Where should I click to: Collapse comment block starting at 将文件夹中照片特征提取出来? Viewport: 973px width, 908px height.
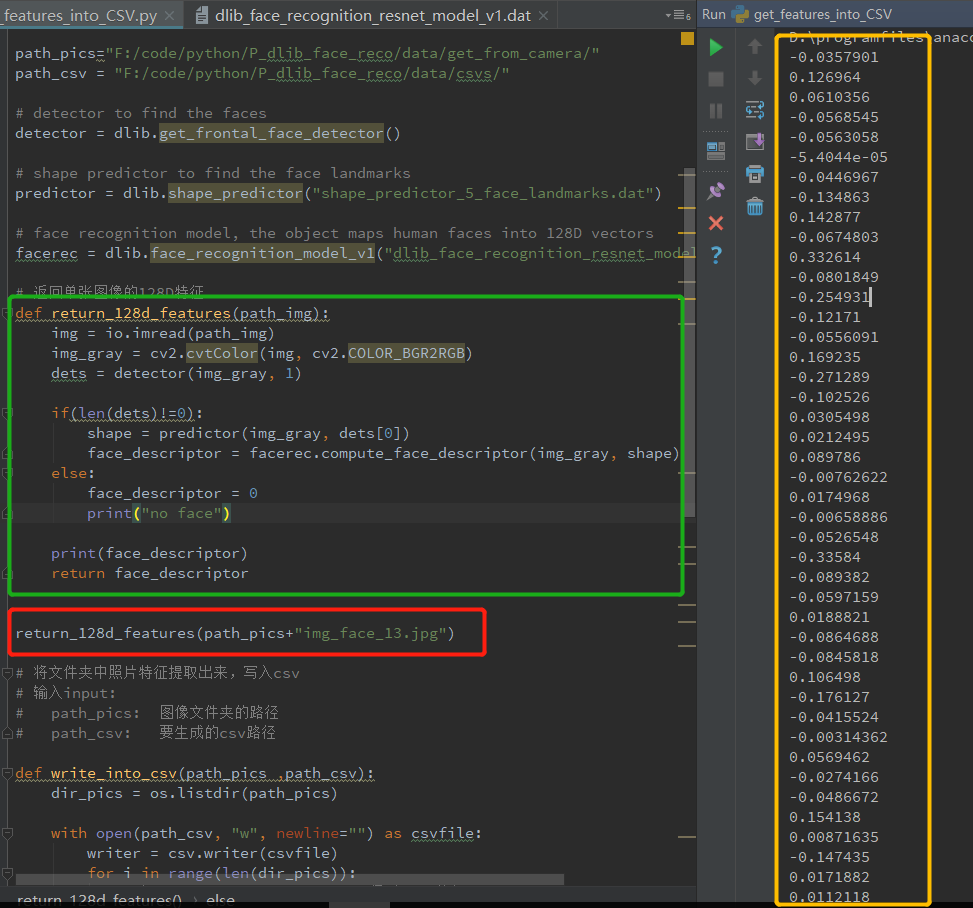pyautogui.click(x=7, y=673)
